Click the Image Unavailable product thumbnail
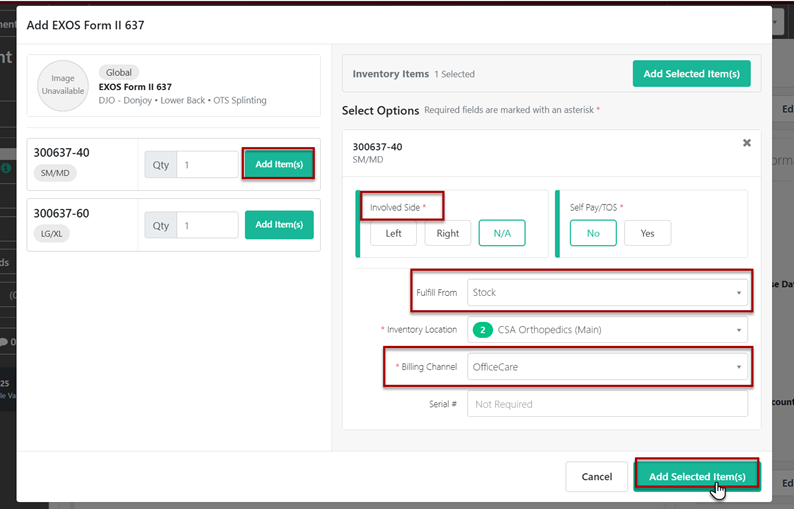794x509 pixels. [63, 85]
